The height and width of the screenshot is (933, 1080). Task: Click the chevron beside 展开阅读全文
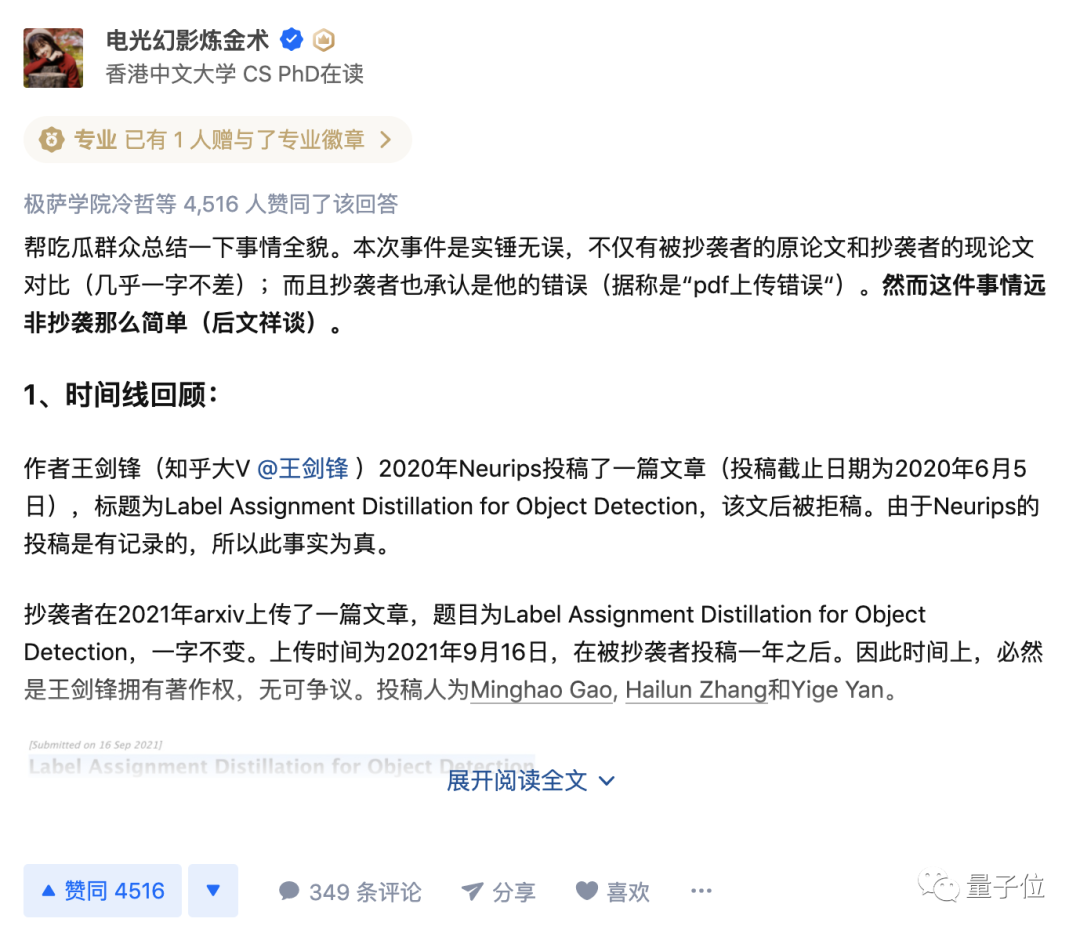coord(607,781)
